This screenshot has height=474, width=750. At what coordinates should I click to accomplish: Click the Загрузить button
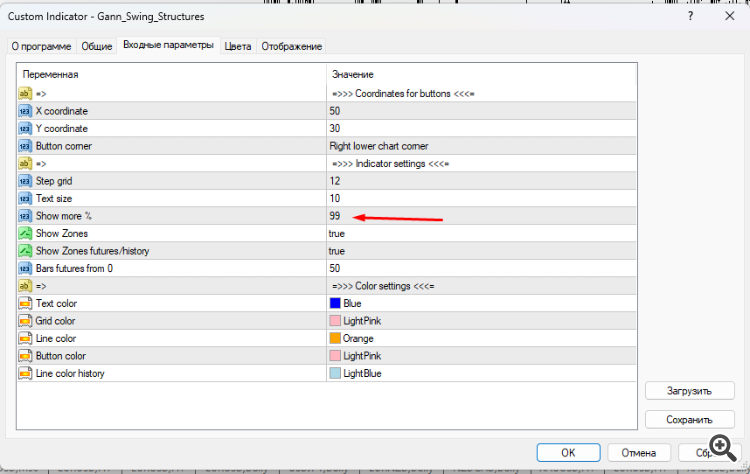tap(689, 391)
